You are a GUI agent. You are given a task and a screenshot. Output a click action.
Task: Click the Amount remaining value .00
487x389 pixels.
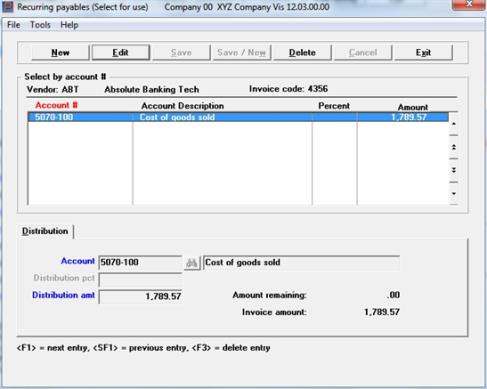coord(393,295)
